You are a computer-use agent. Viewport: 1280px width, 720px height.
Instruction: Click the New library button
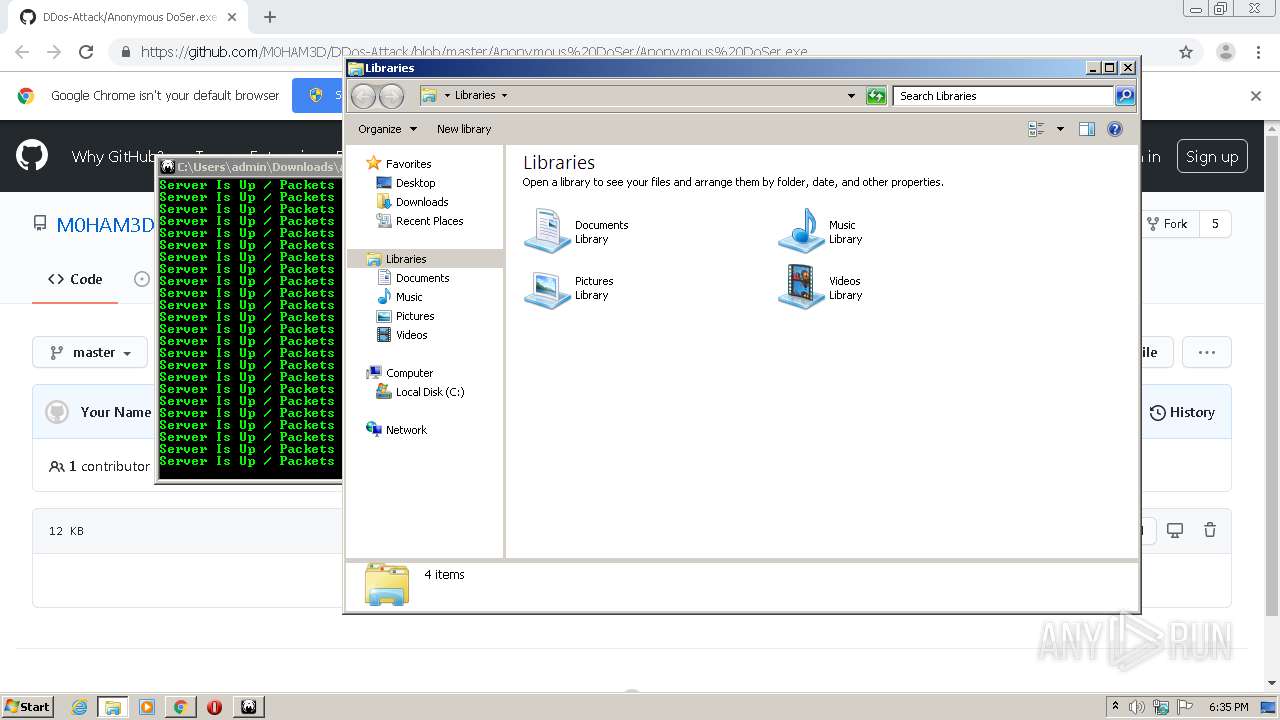[x=464, y=129]
